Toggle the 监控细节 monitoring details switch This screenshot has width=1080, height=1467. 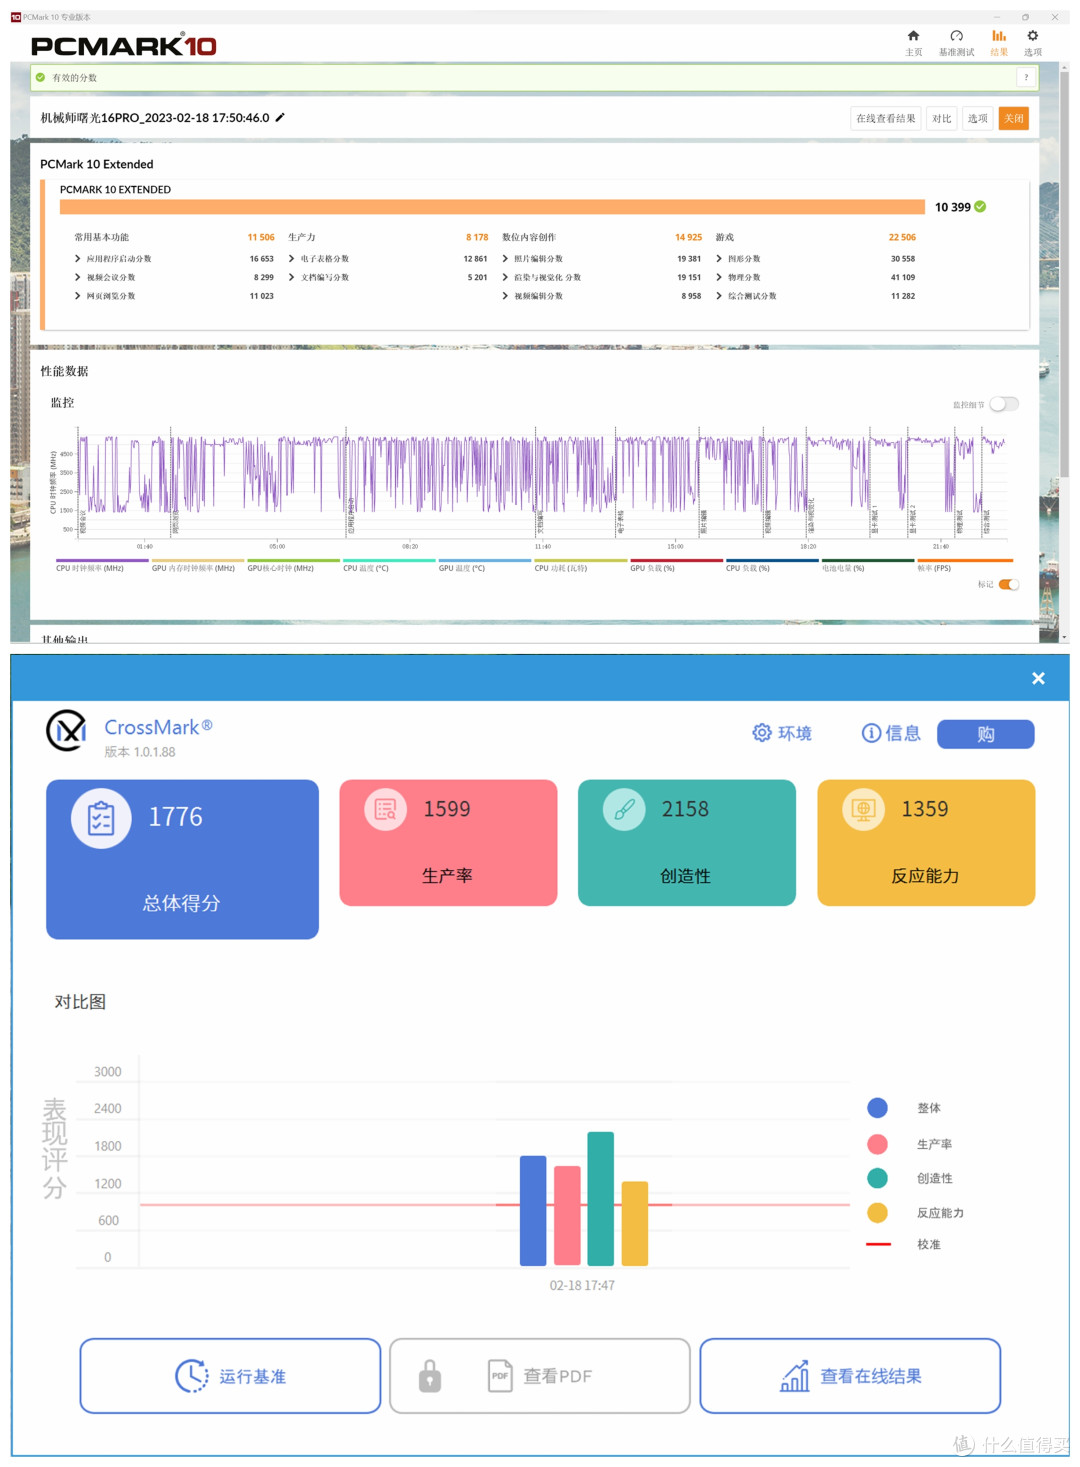click(x=1004, y=404)
